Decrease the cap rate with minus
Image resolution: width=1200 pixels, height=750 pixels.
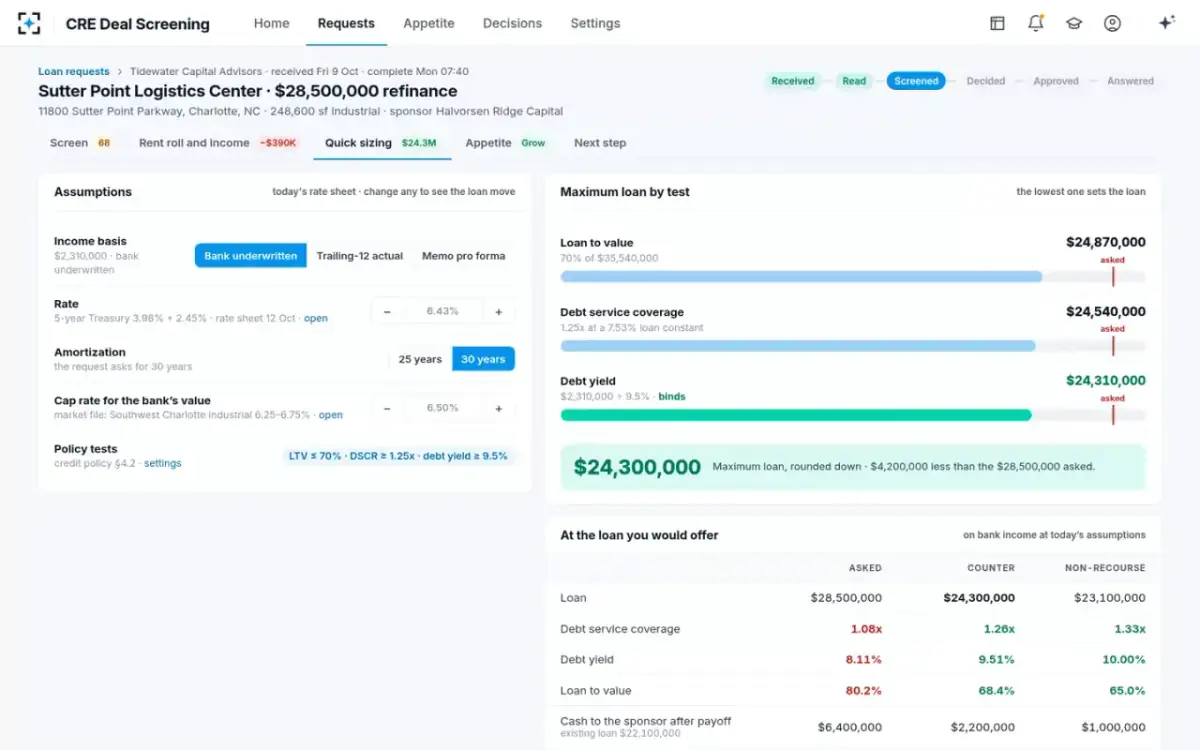coord(387,408)
